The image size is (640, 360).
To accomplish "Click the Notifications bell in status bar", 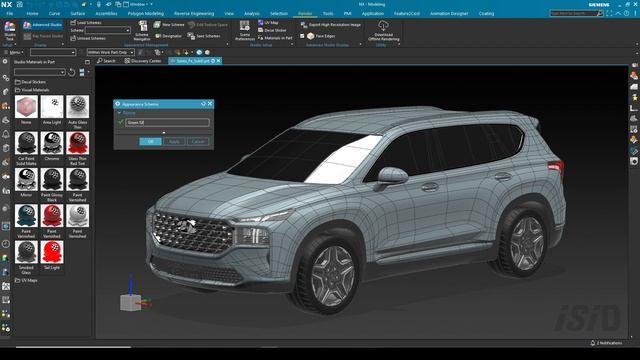I will click(x=593, y=343).
